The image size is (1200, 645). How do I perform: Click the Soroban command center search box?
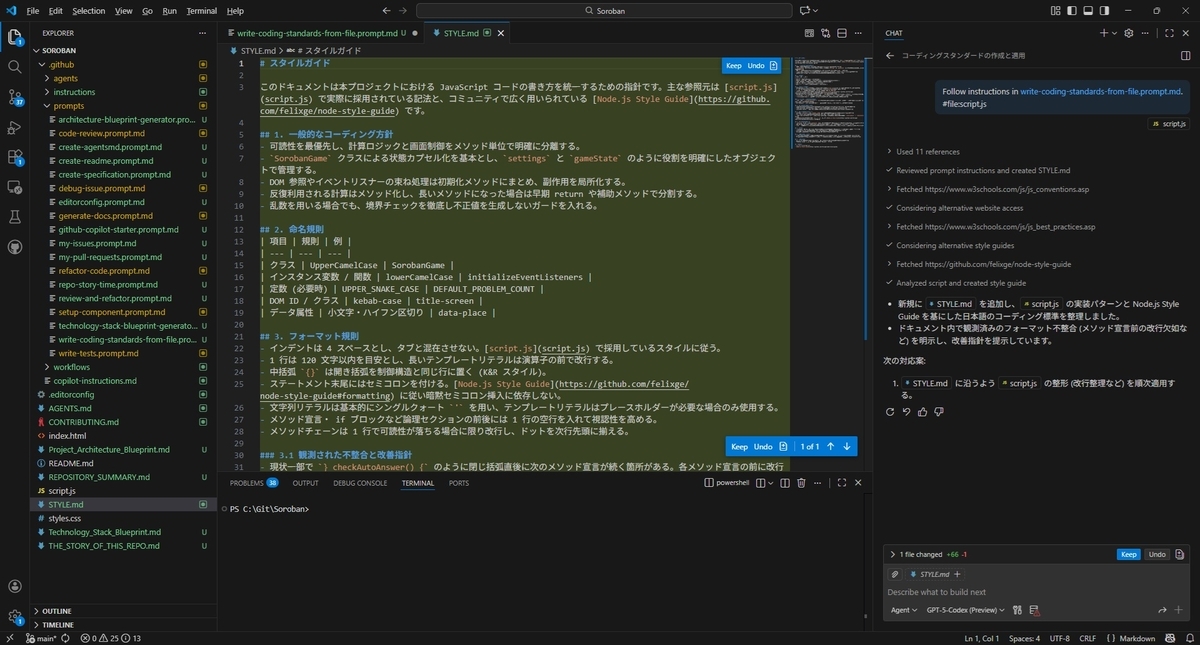[x=603, y=11]
